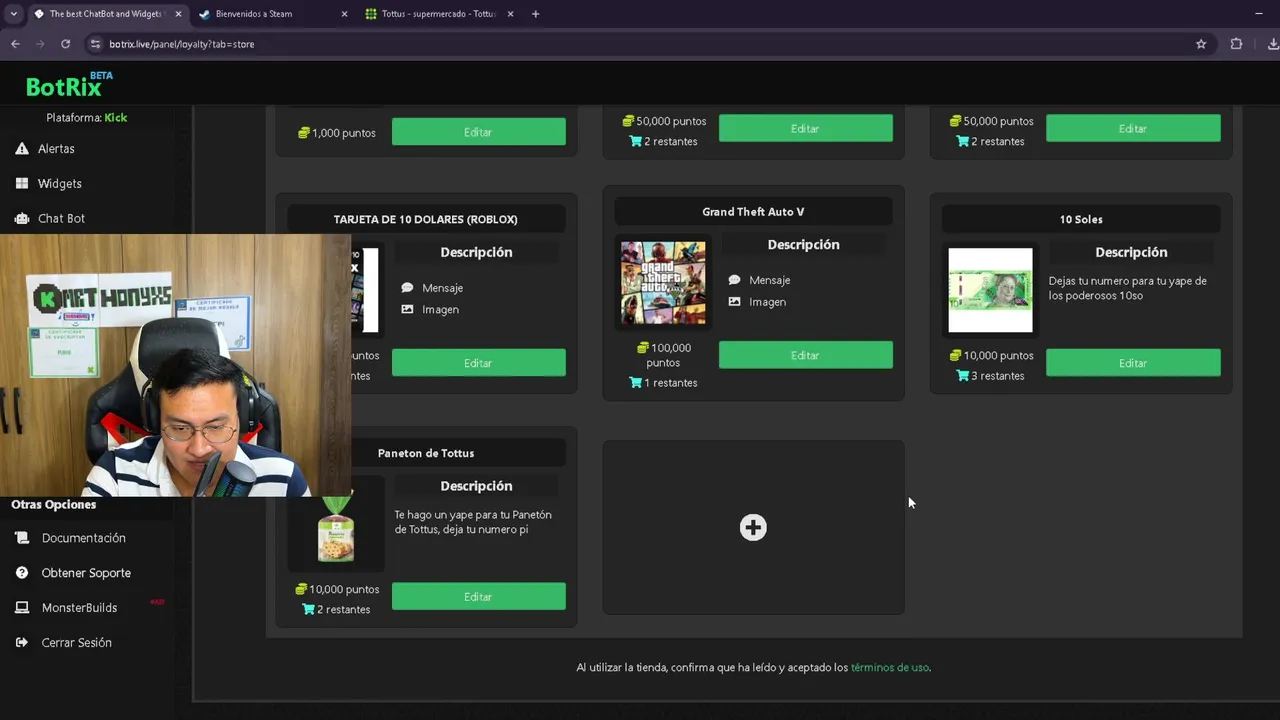Click Imagen icon in Grand Theft Auto V card
The width and height of the screenshot is (1280, 720).
[x=735, y=302]
